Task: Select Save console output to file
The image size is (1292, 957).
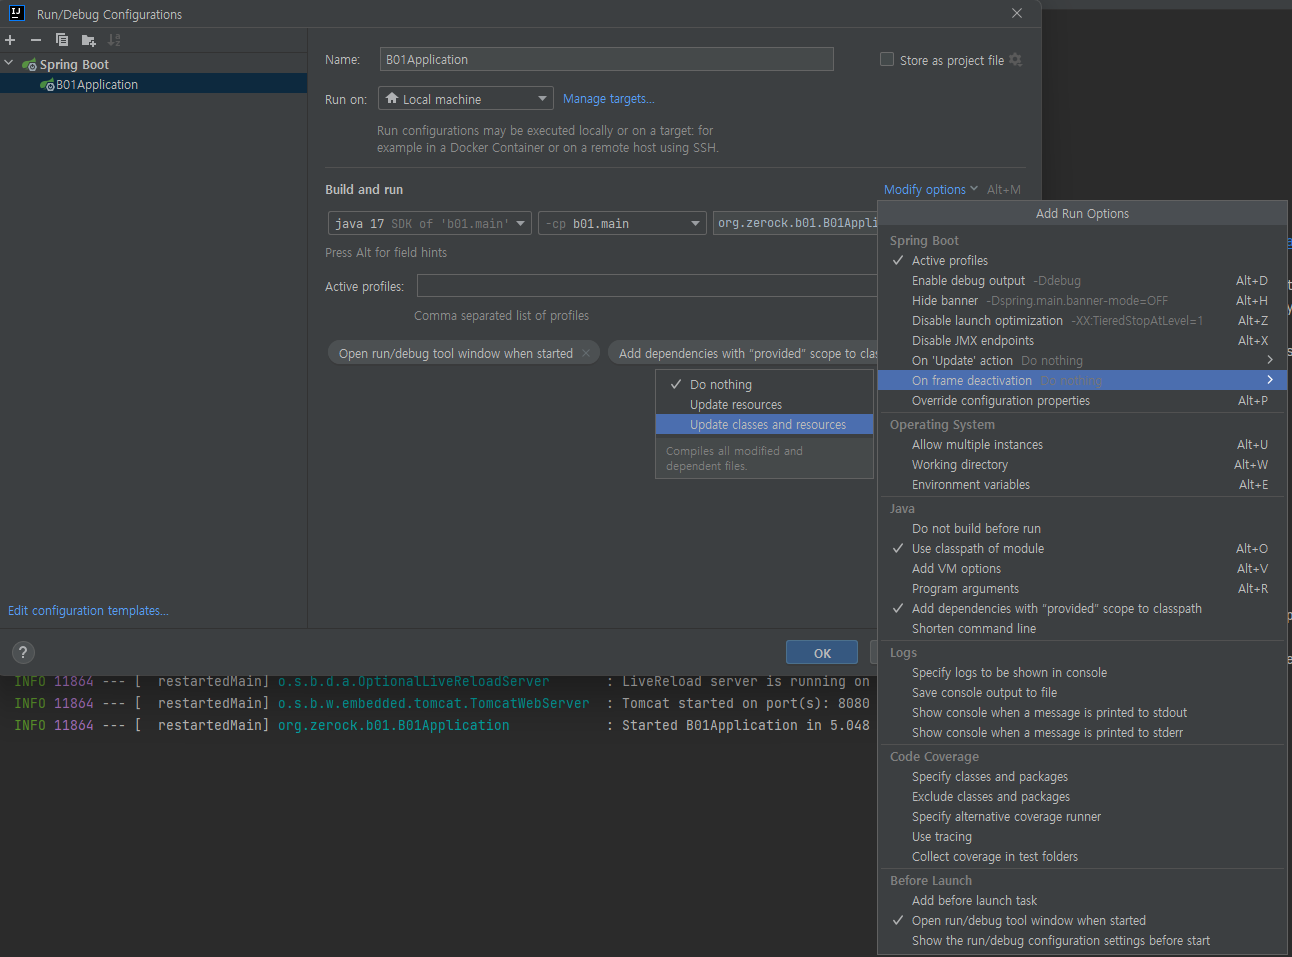Action: (1082, 692)
